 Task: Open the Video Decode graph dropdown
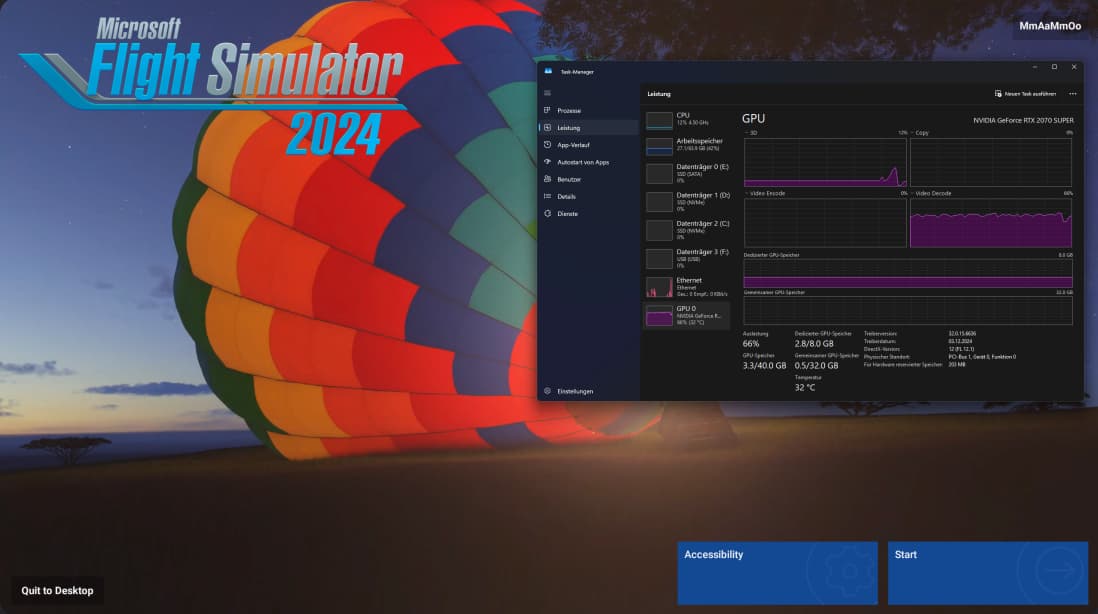point(931,193)
